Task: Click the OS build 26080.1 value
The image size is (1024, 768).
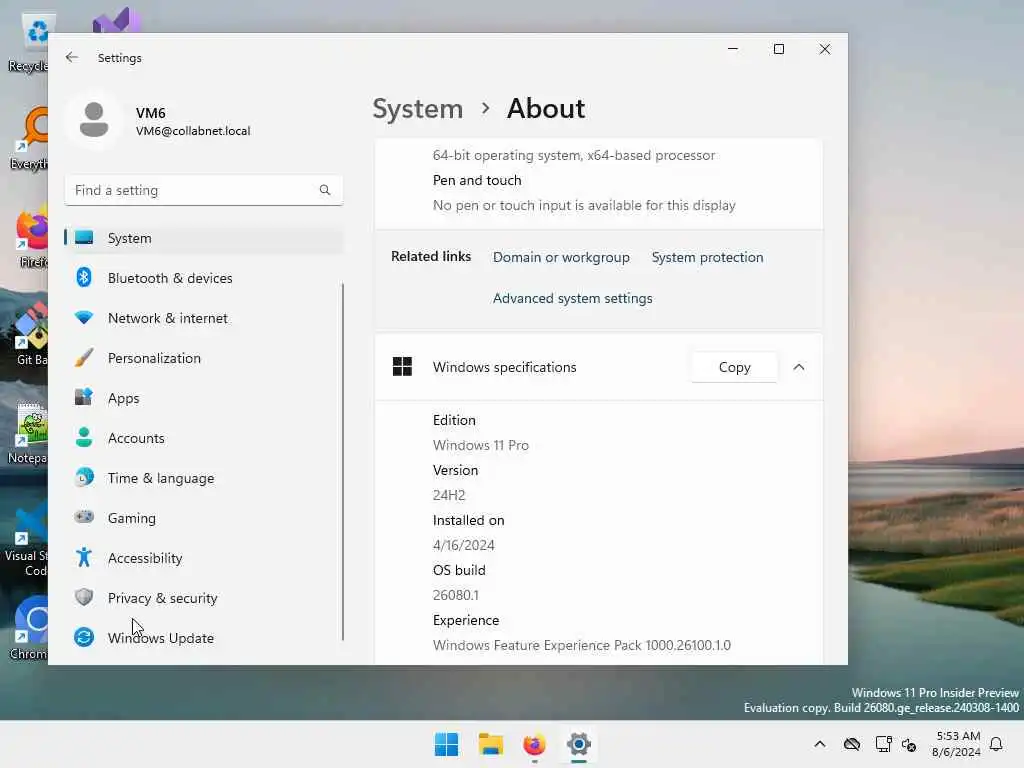Action: pos(455,595)
